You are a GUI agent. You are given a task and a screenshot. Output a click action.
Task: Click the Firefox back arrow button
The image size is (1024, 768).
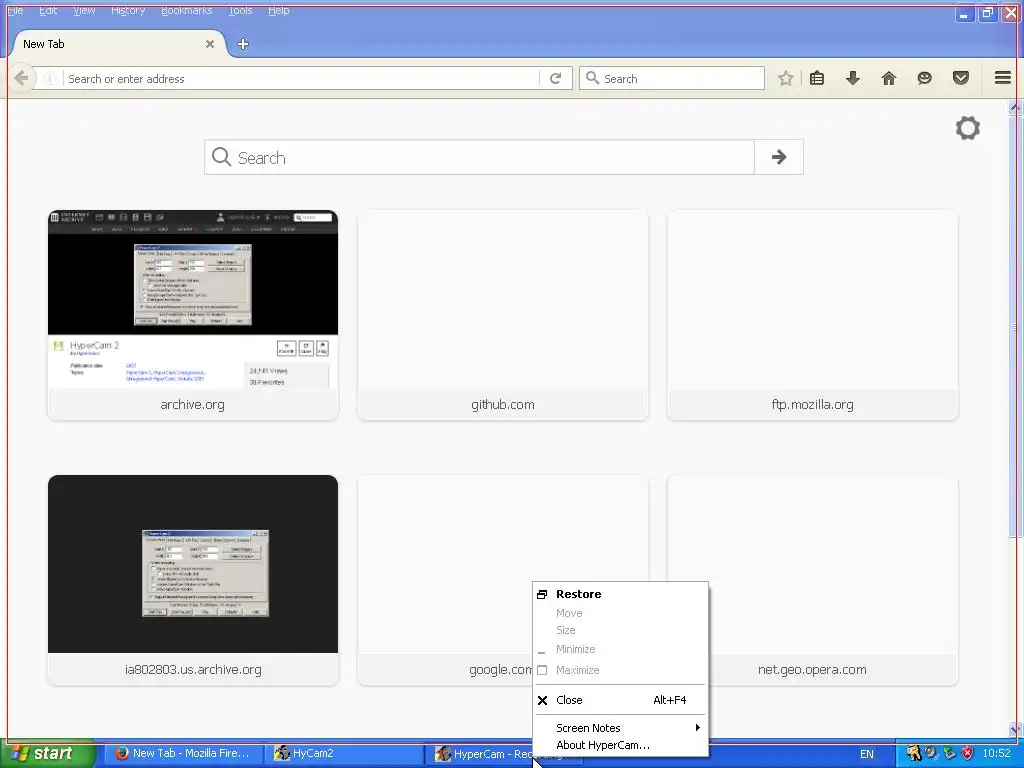point(22,78)
